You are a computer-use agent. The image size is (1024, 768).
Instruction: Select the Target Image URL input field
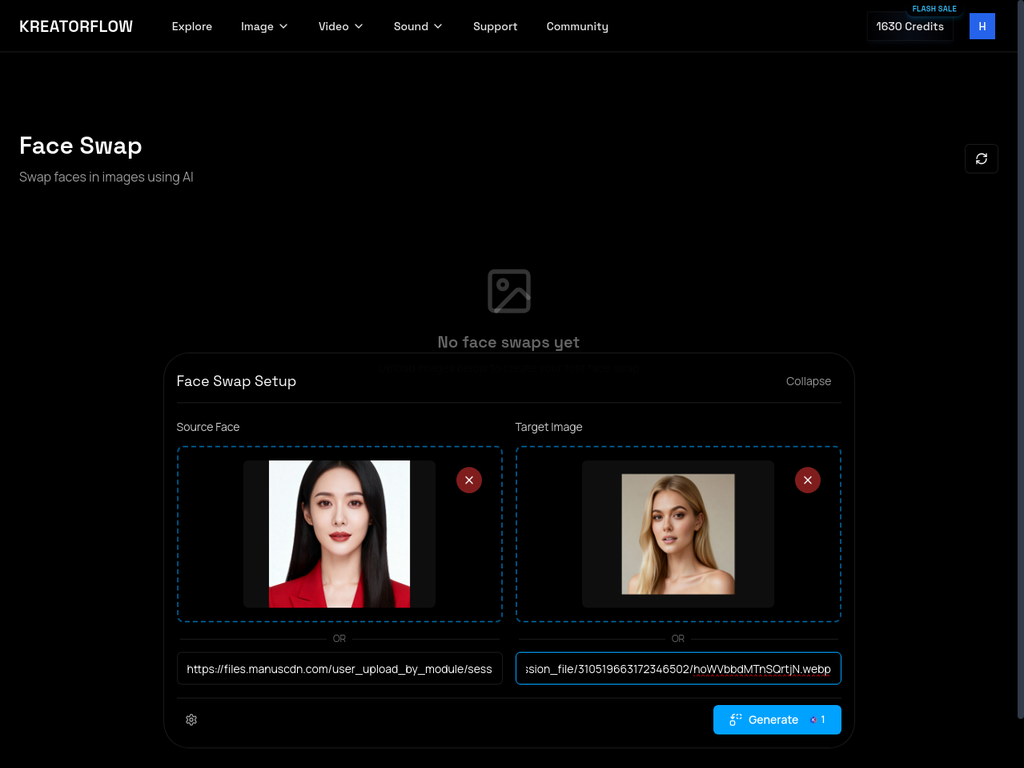[x=678, y=668]
